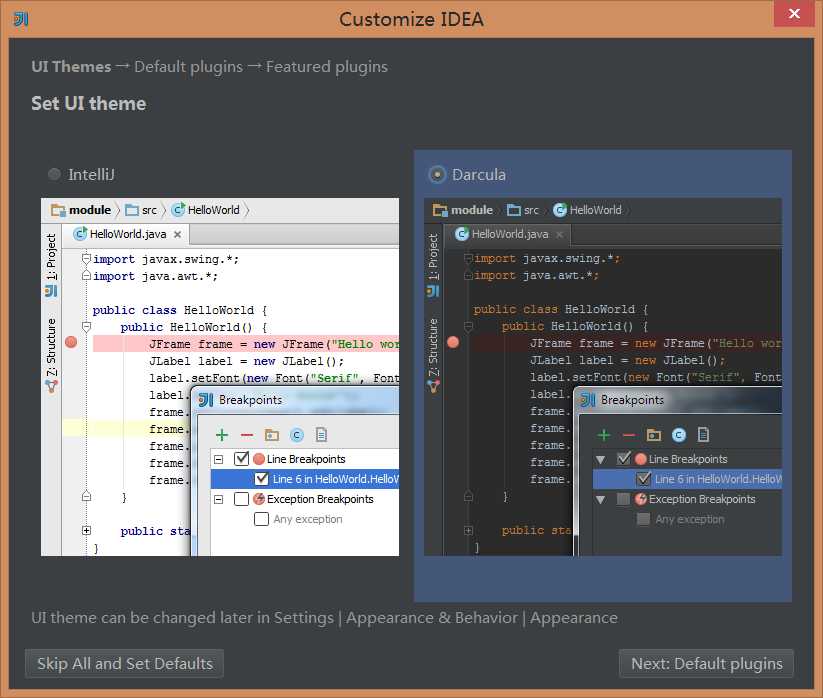Click the Darcula theme label text

(479, 174)
